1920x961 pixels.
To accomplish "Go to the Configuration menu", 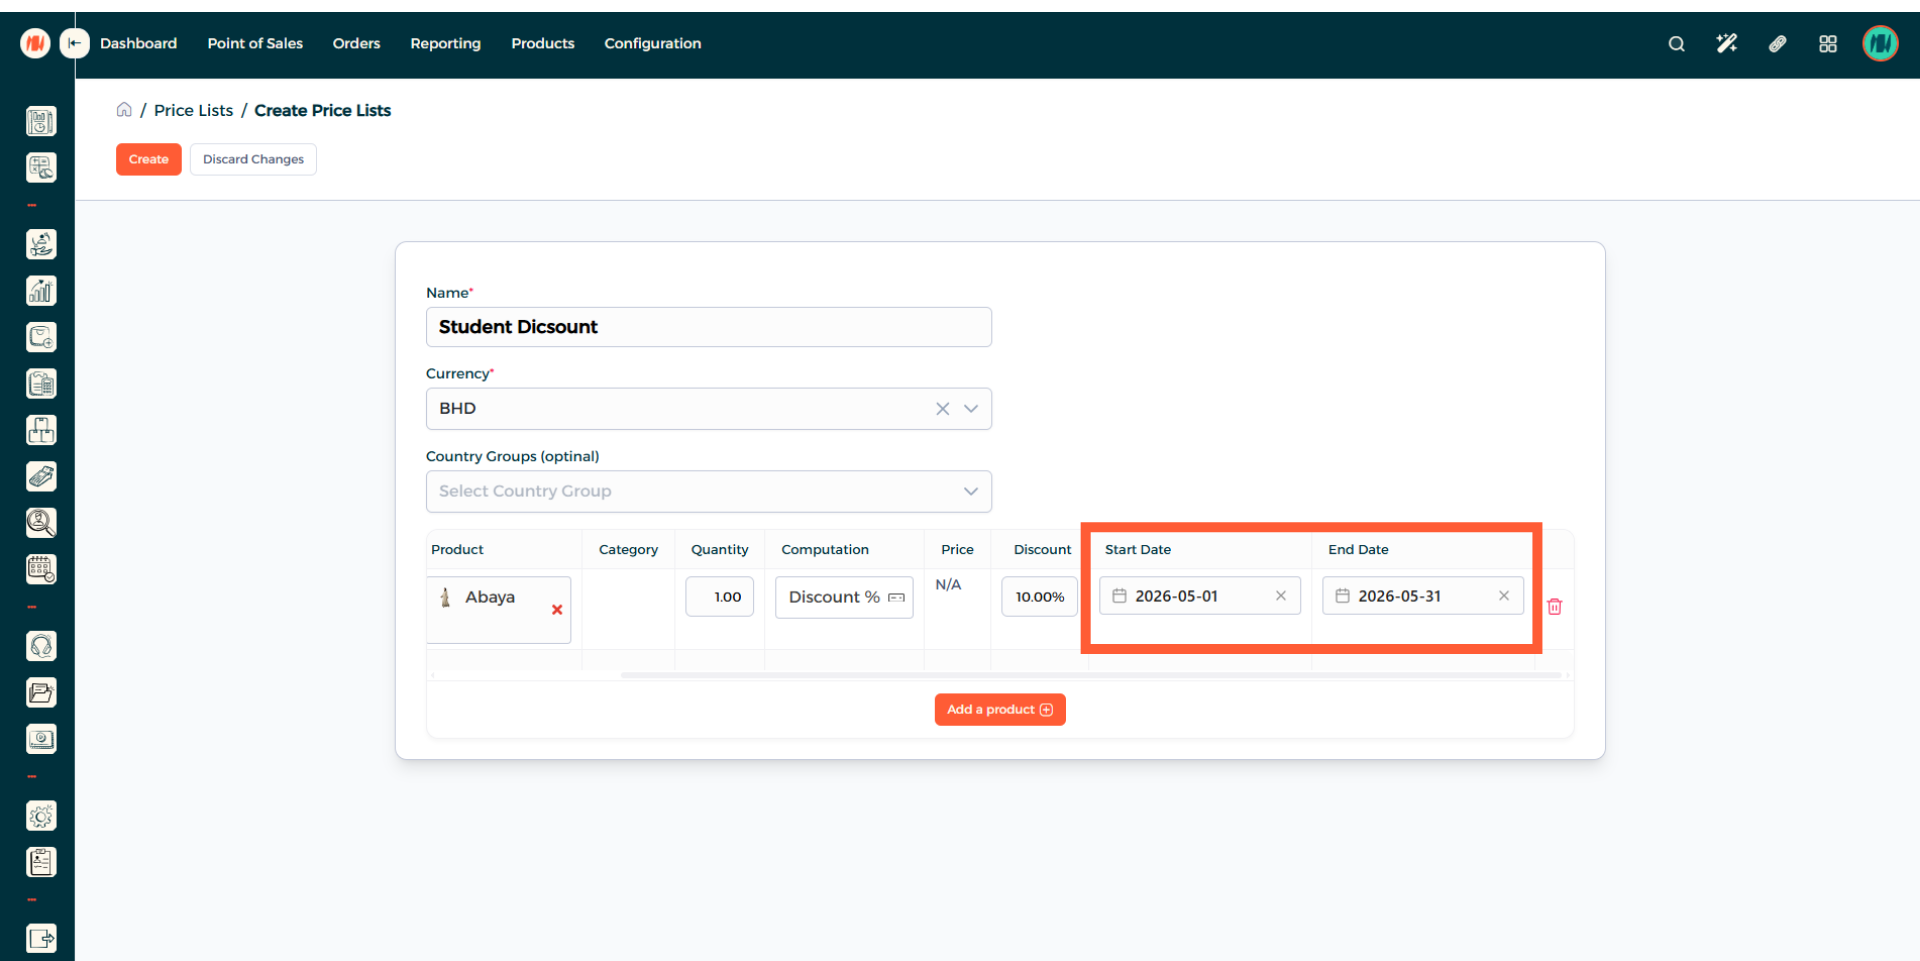I will (652, 43).
